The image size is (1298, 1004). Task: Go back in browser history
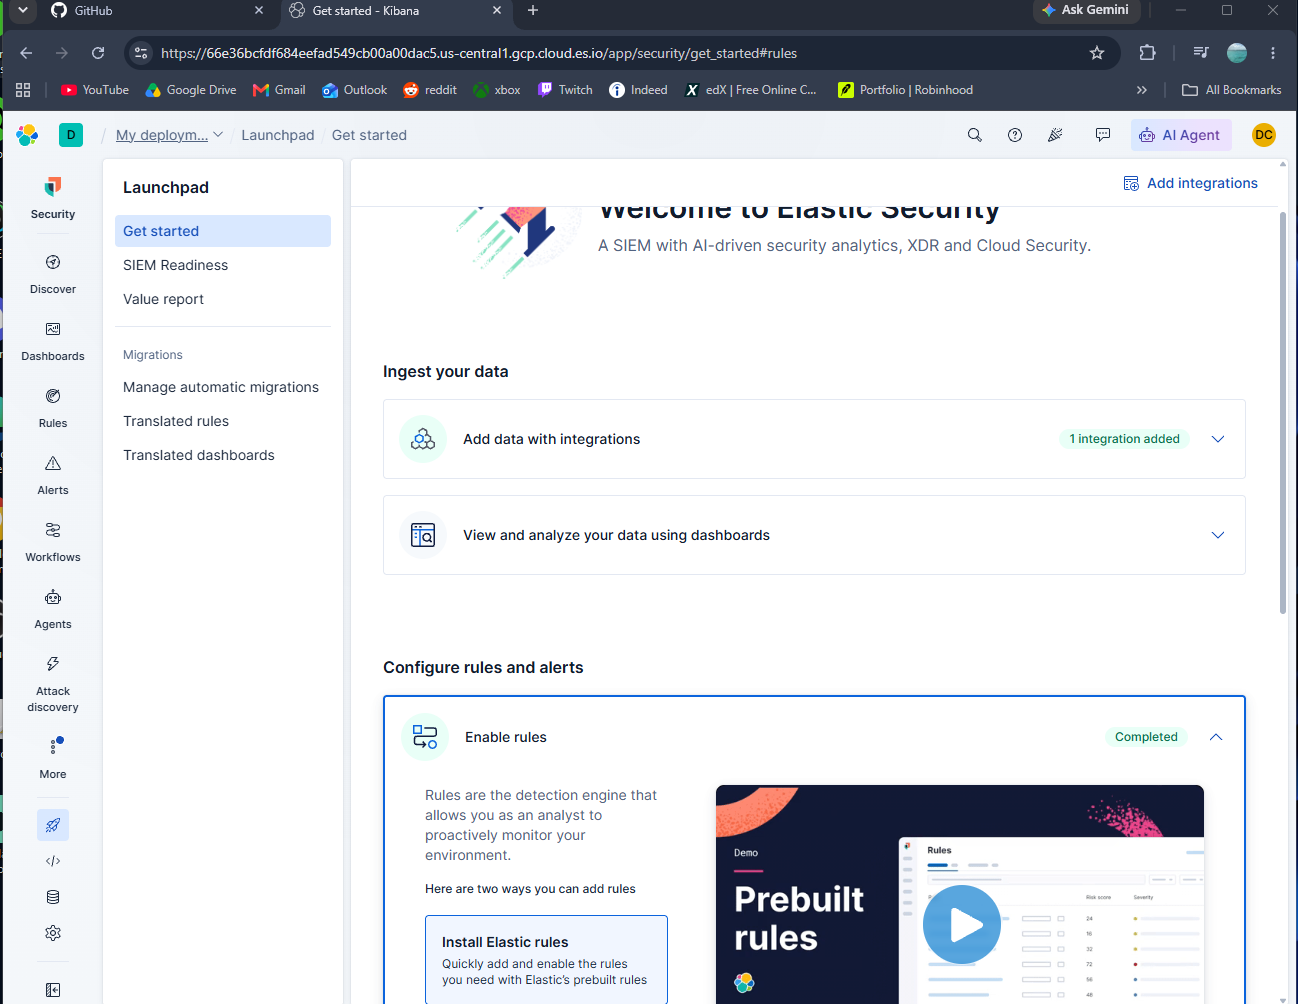[26, 53]
